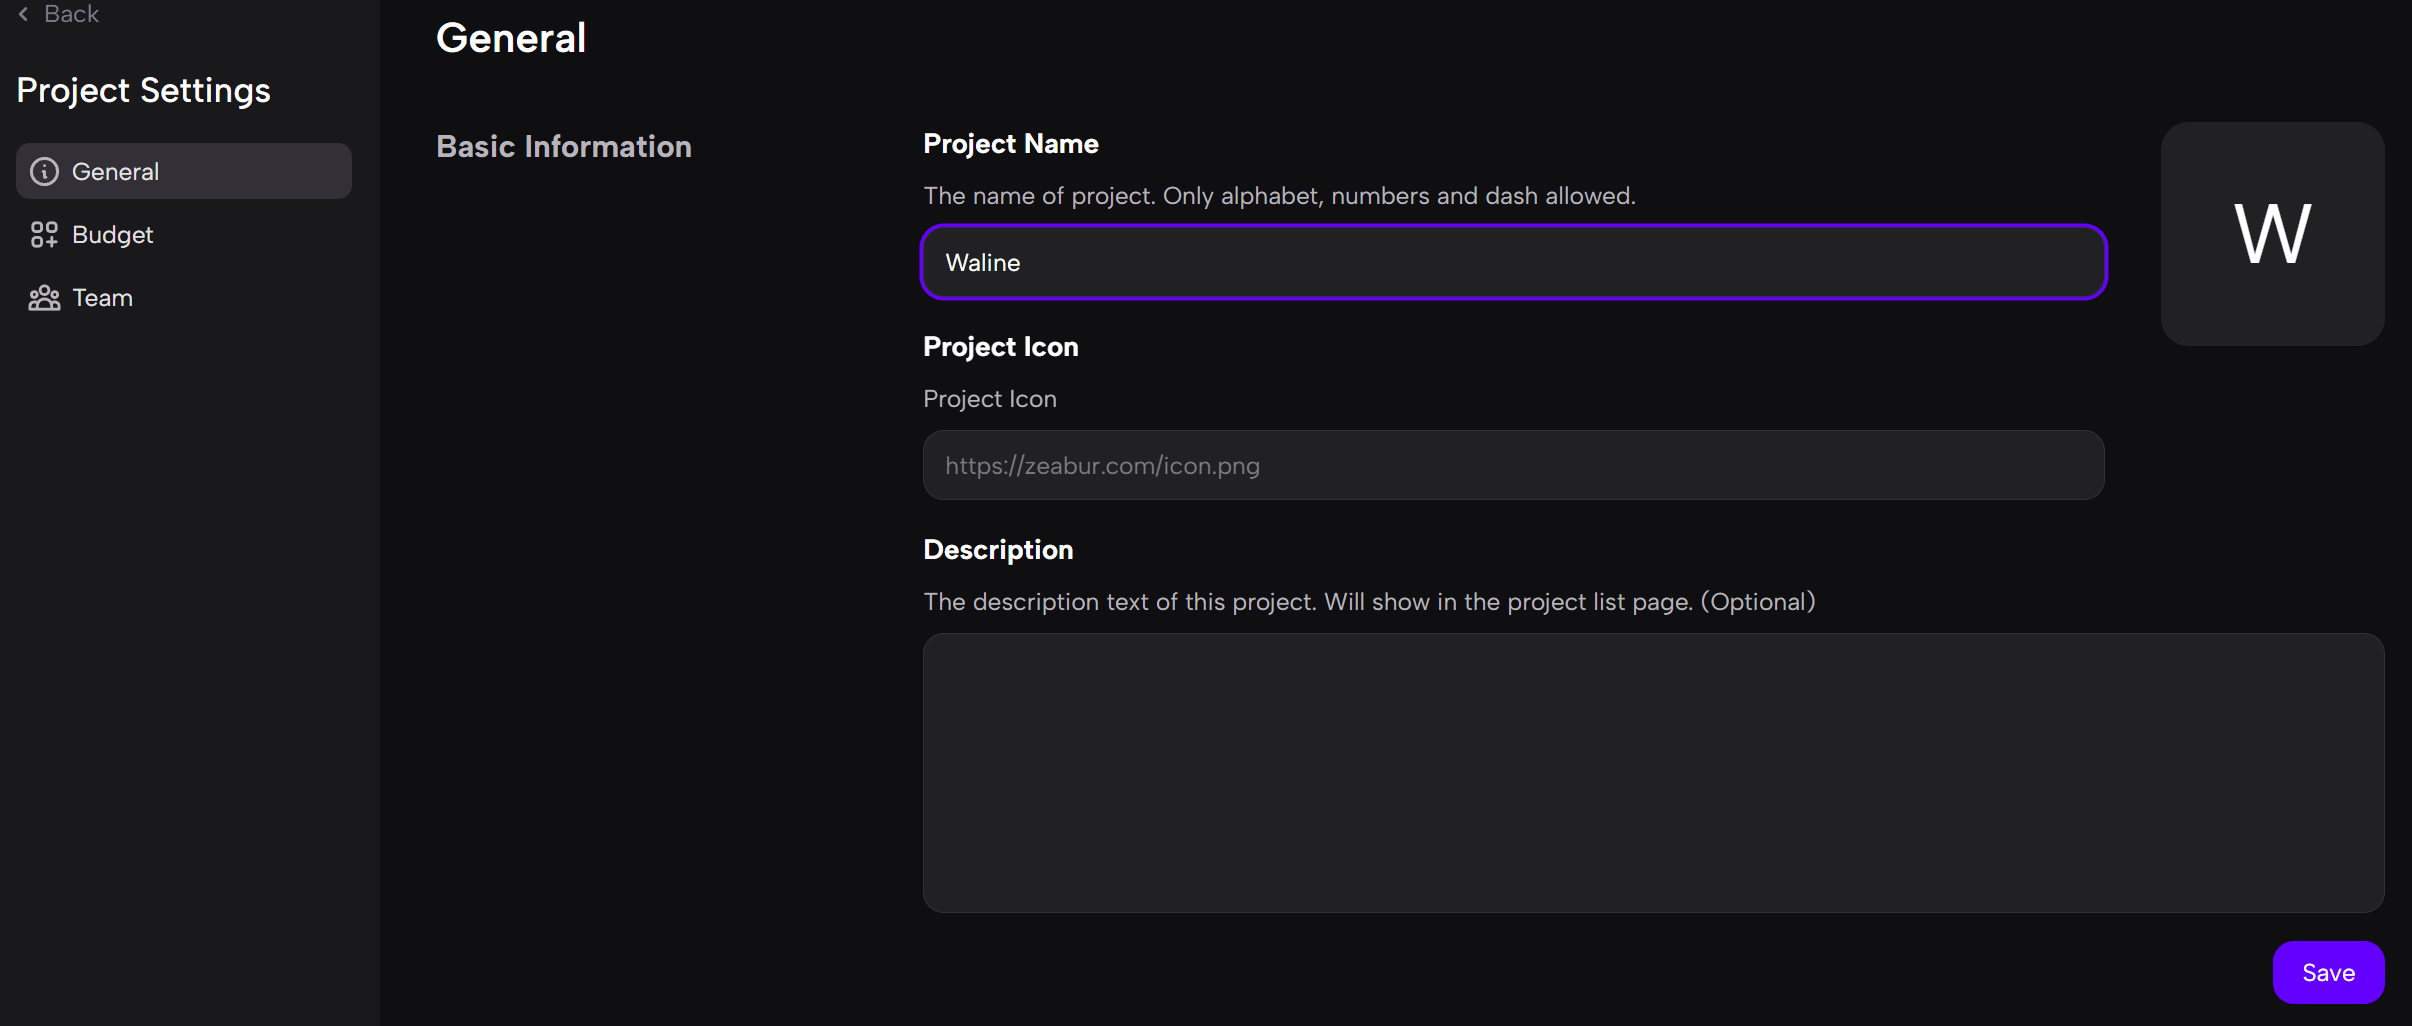Image resolution: width=2412 pixels, height=1026 pixels.
Task: Click inside the Description text area
Action: click(x=1653, y=772)
